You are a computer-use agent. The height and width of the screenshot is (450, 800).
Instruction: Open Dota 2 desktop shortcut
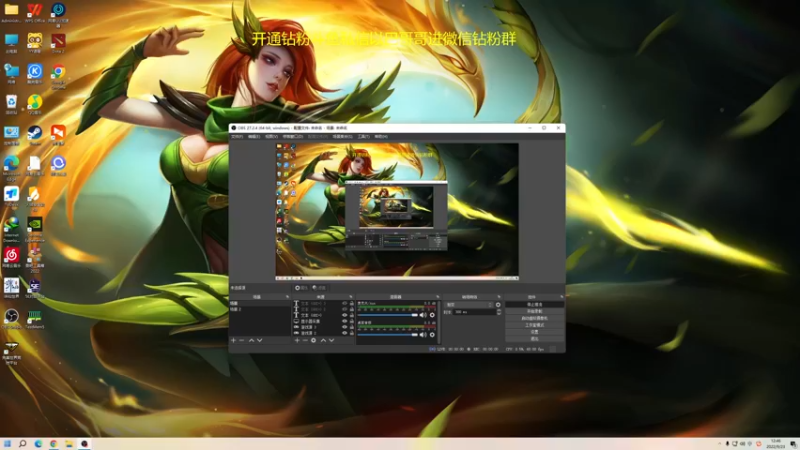[58, 43]
